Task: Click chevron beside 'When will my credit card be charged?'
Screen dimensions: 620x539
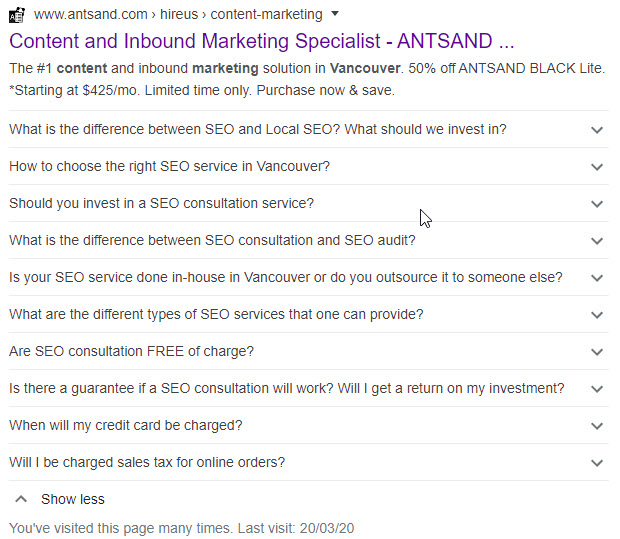Action: point(597,426)
